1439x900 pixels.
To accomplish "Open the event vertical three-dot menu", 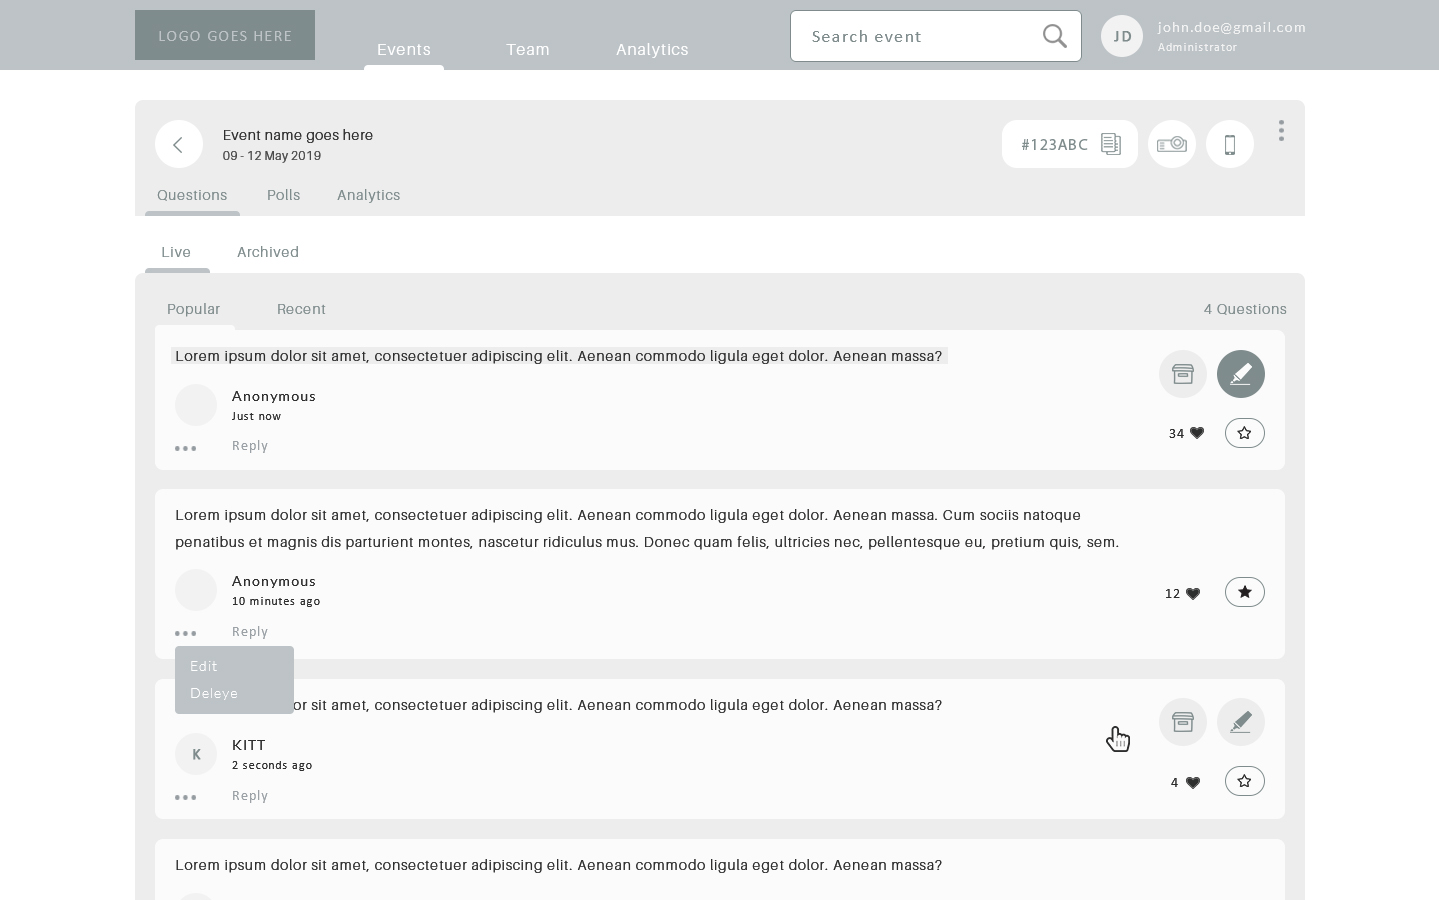I will (x=1280, y=131).
